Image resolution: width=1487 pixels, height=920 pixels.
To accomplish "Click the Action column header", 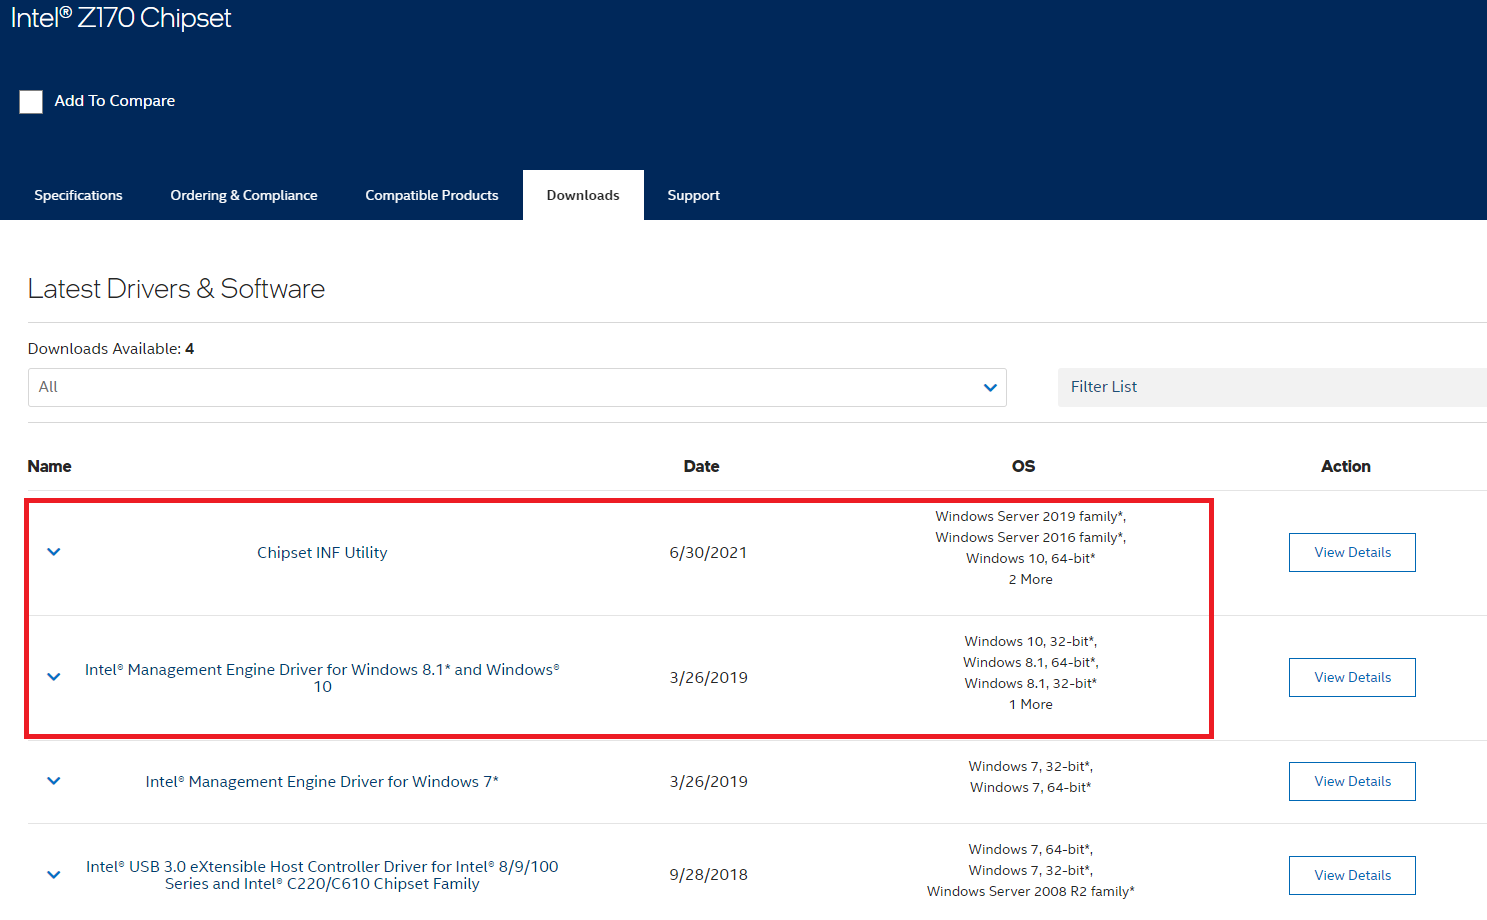I will click(x=1346, y=466).
